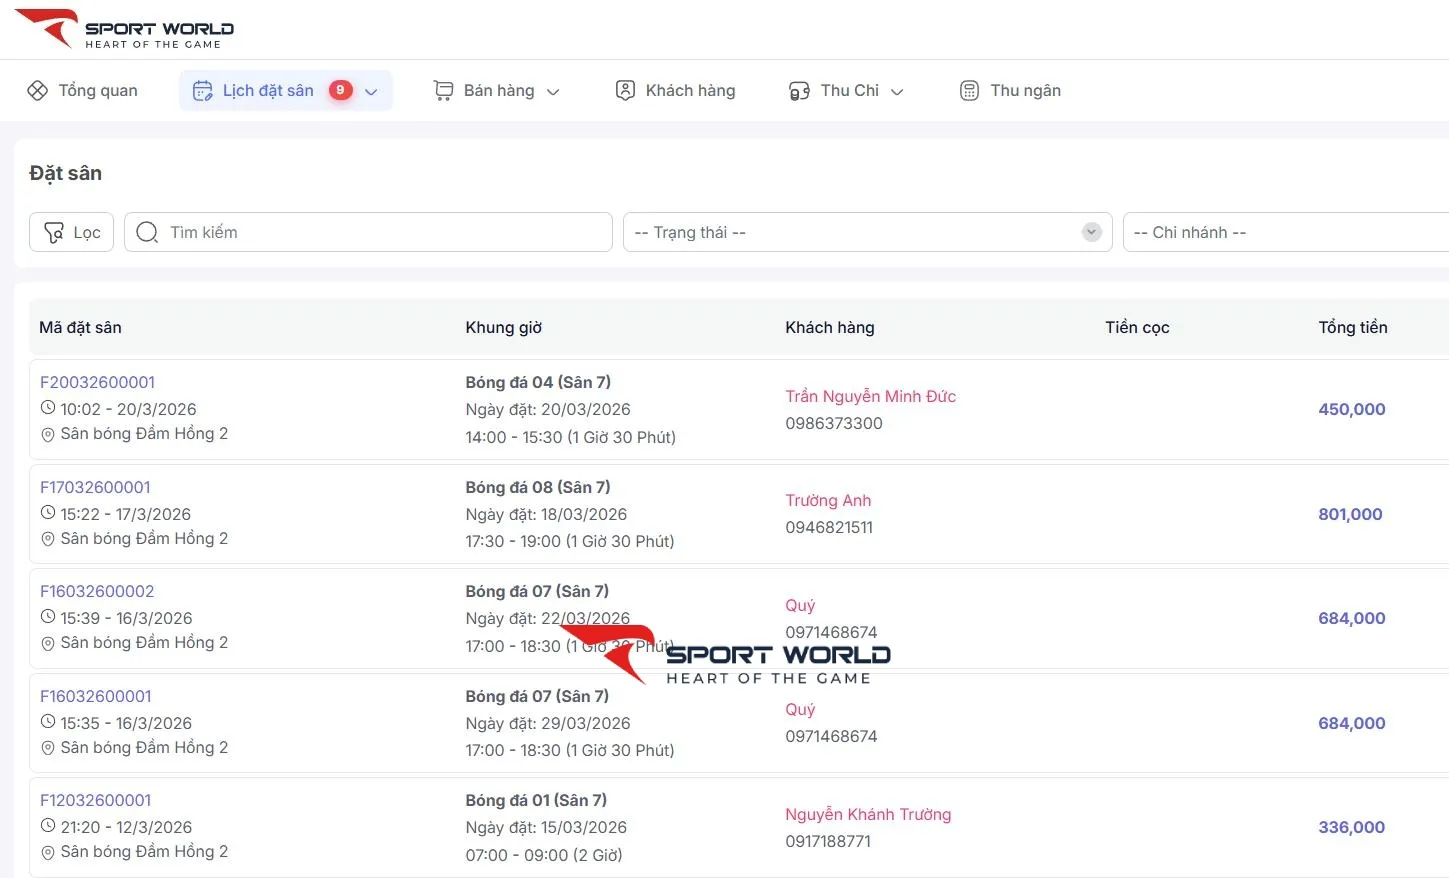Click the Lịch đặt sân calendar icon

pyautogui.click(x=202, y=91)
